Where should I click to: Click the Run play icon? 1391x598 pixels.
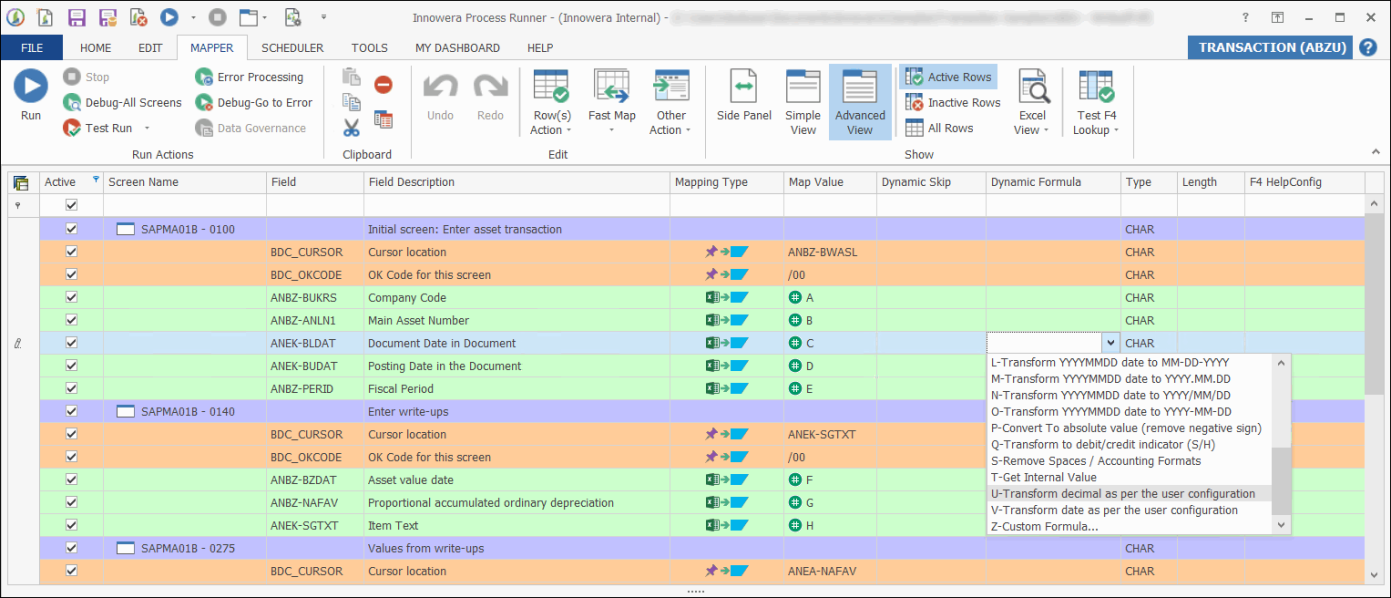pyautogui.click(x=31, y=86)
